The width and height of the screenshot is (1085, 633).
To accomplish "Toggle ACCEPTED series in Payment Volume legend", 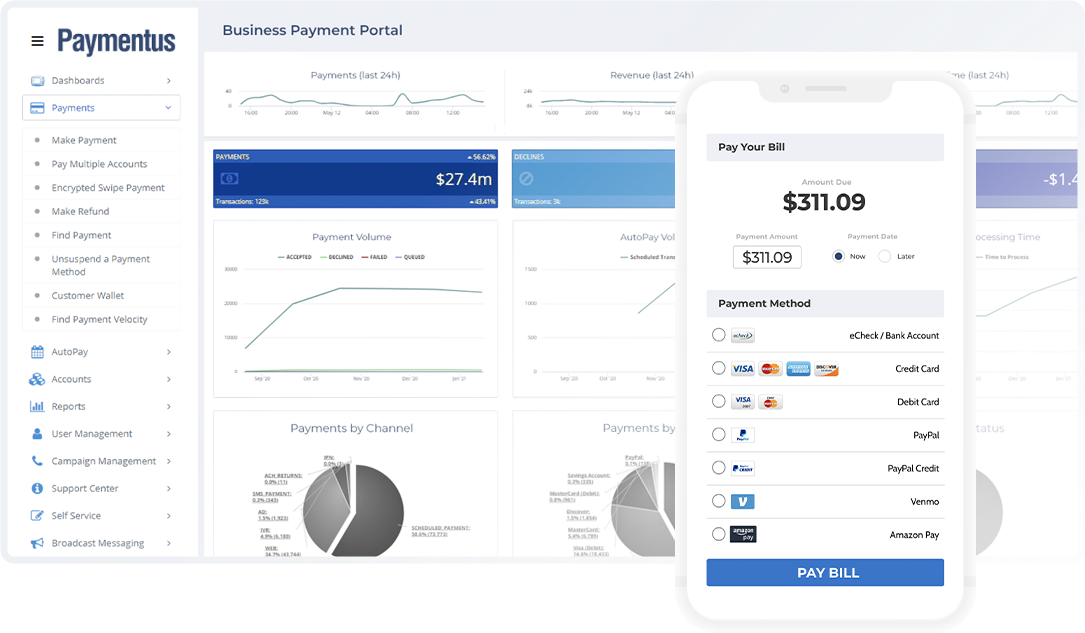I will point(295,257).
